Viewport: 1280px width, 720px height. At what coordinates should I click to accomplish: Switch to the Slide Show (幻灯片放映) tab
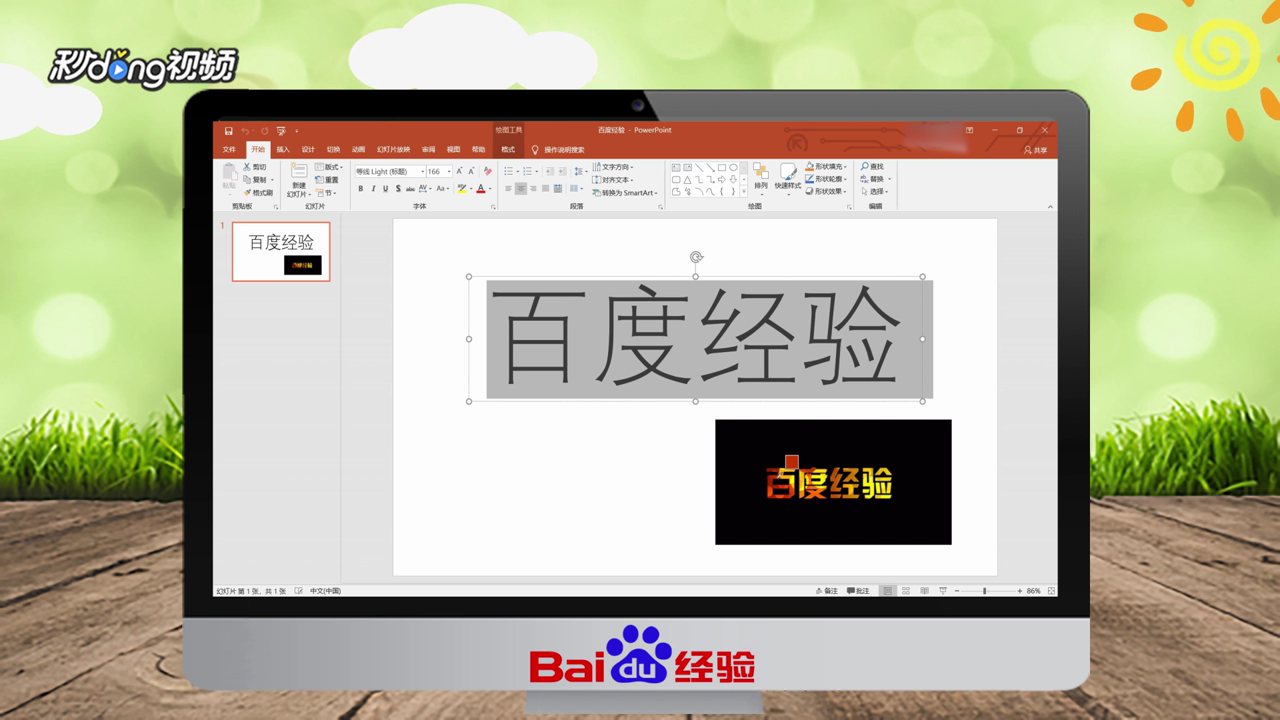click(x=393, y=150)
